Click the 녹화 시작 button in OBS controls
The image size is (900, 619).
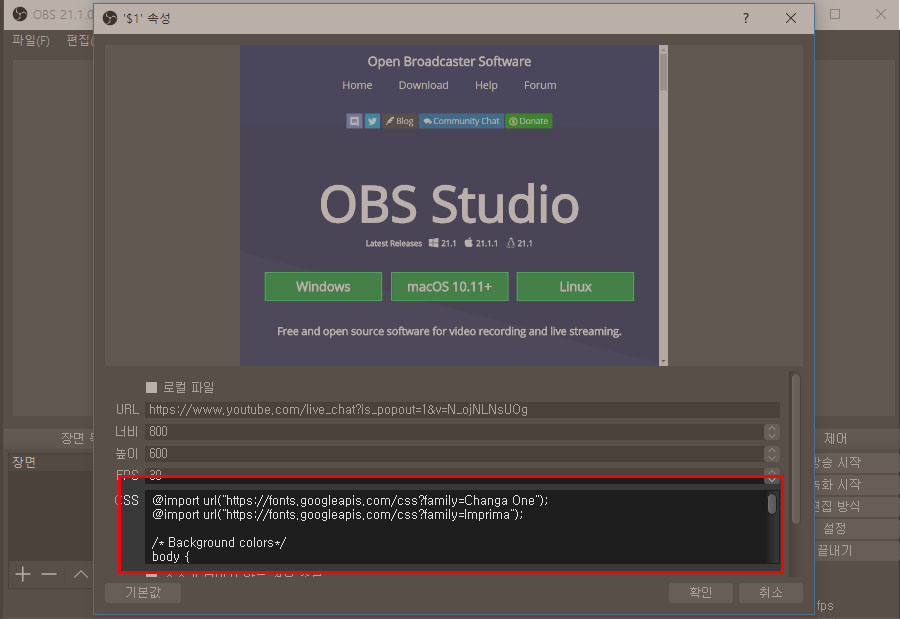pos(856,485)
